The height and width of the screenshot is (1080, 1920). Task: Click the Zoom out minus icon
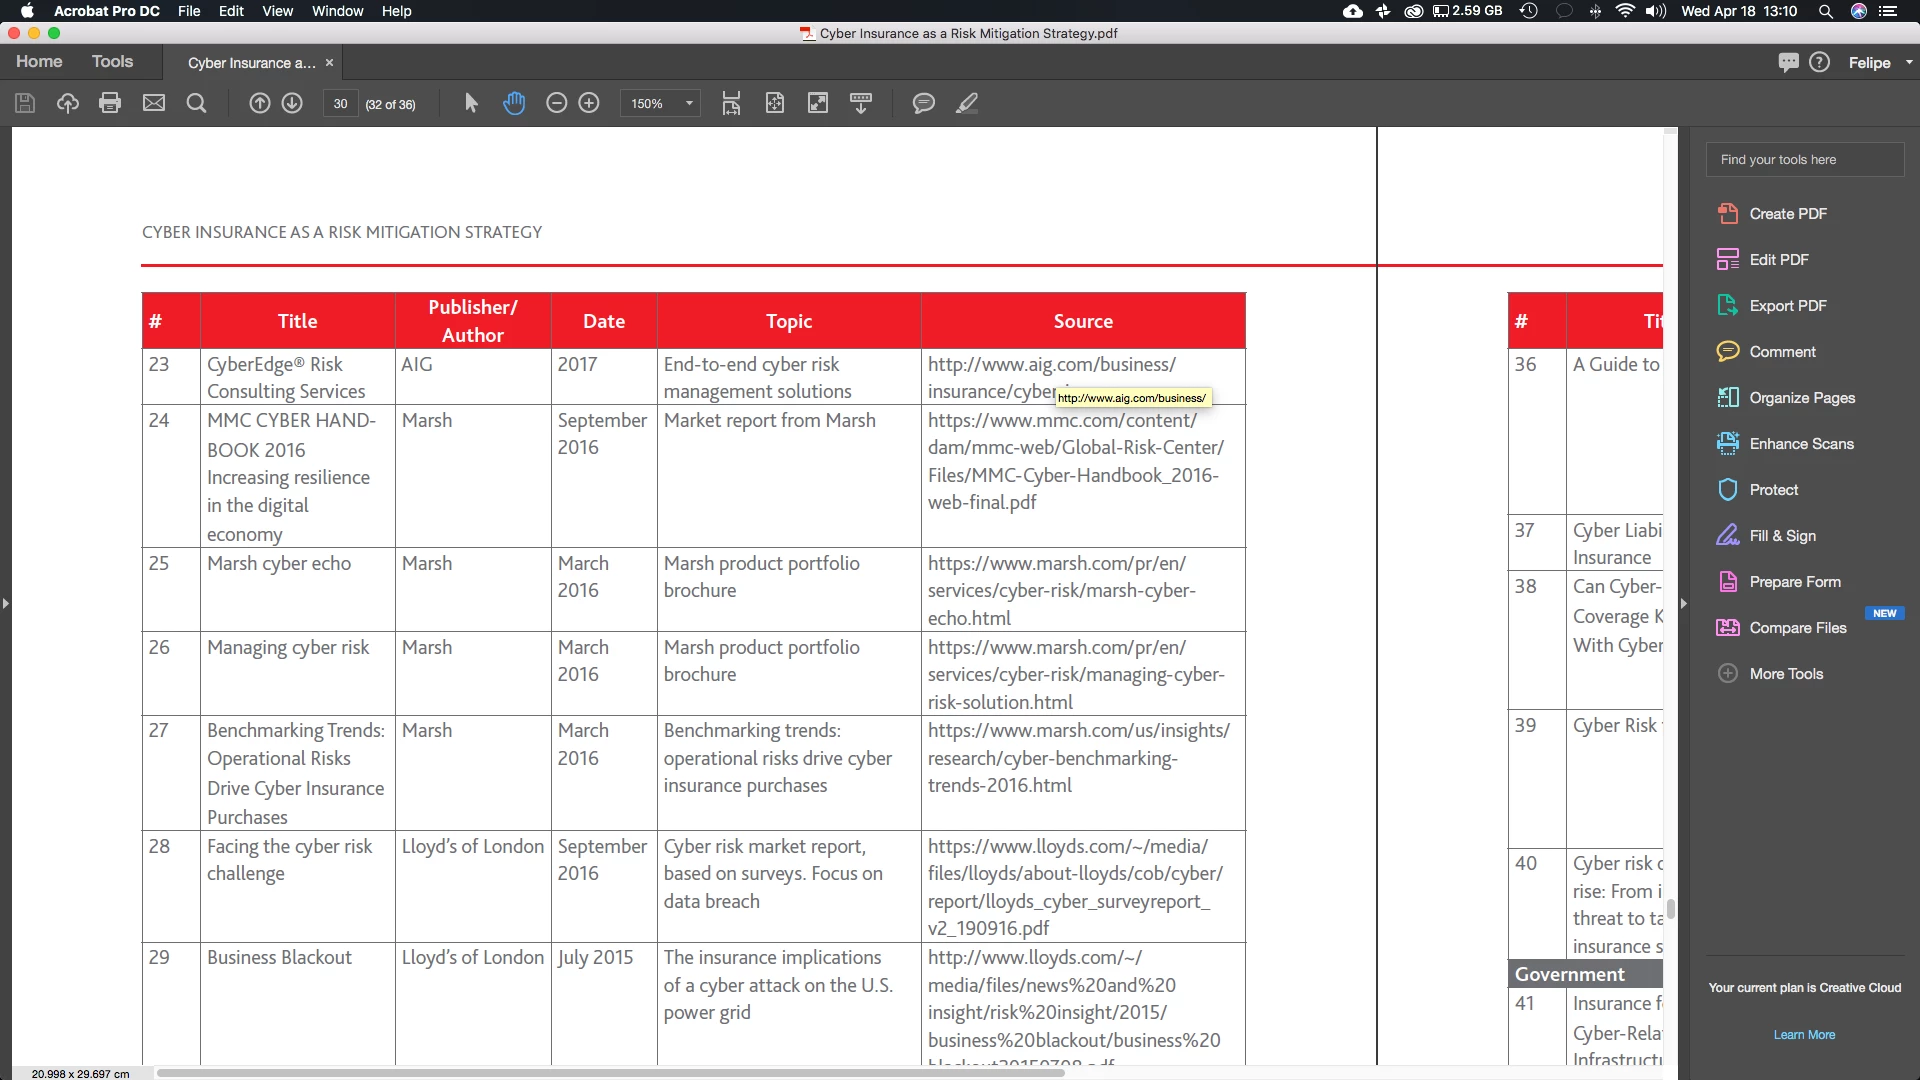coord(556,103)
